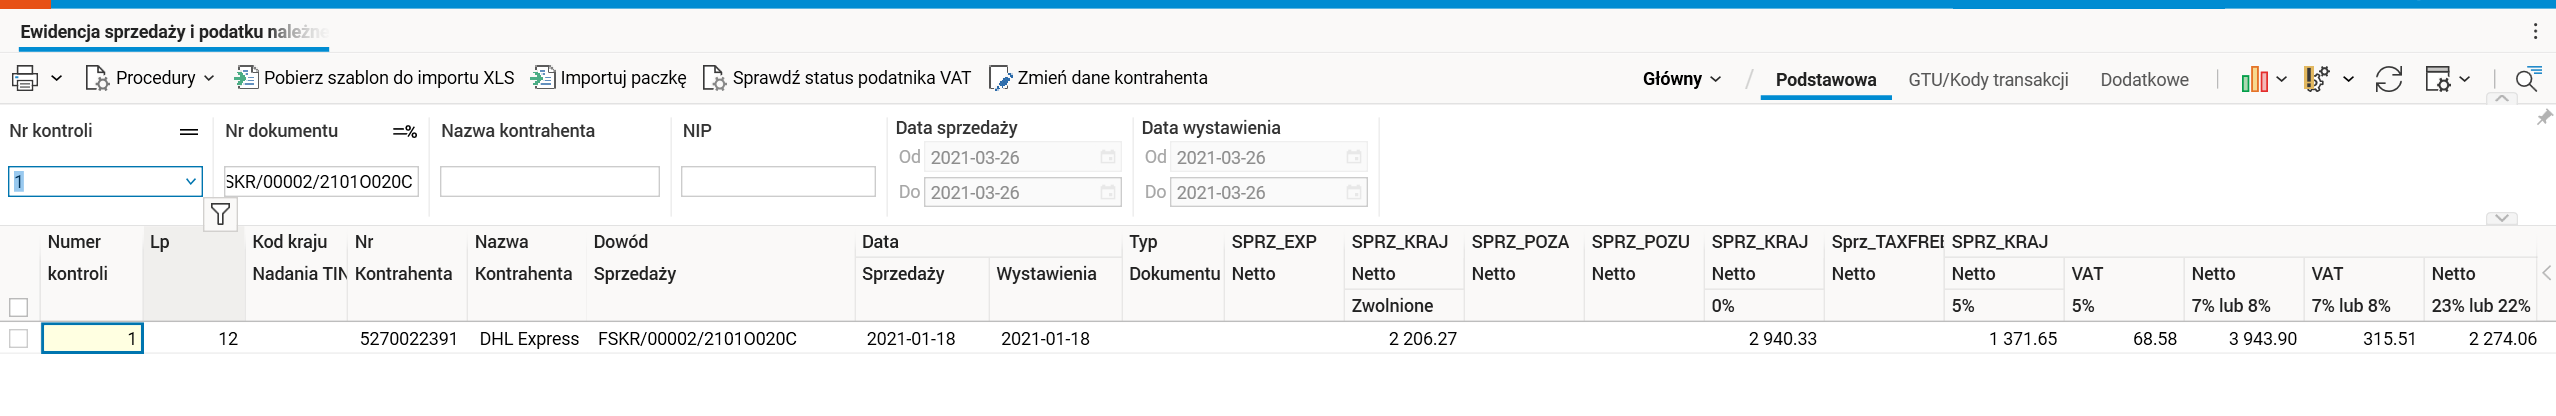Open the colored bar chart icon

point(2254,79)
